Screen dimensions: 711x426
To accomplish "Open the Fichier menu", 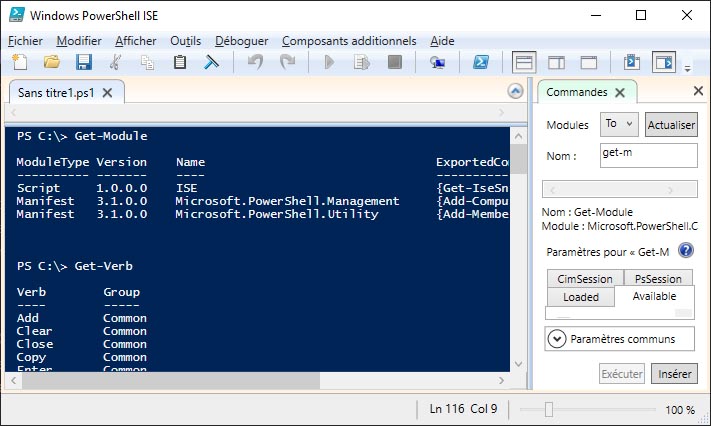I will point(25,41).
